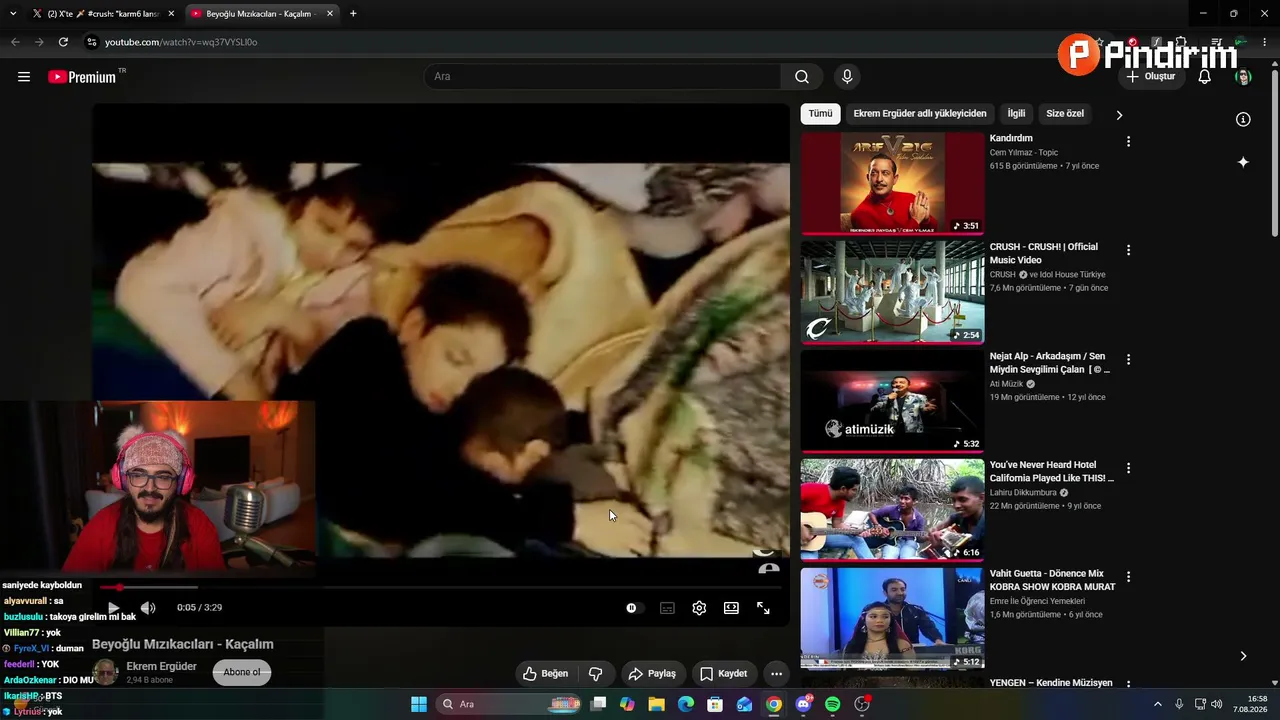
Task: Go back to the previous page
Action: (15, 42)
